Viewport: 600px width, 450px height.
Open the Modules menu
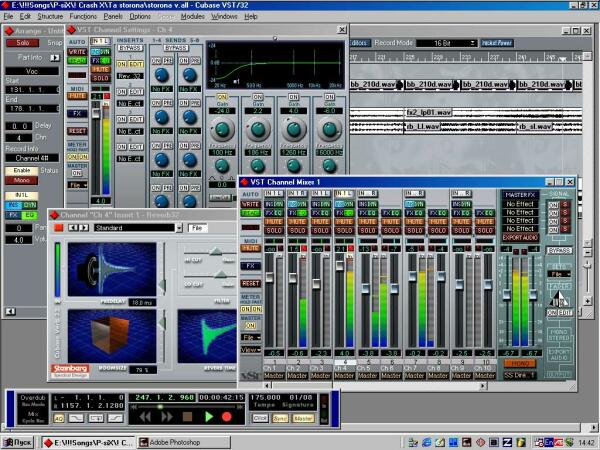192,16
